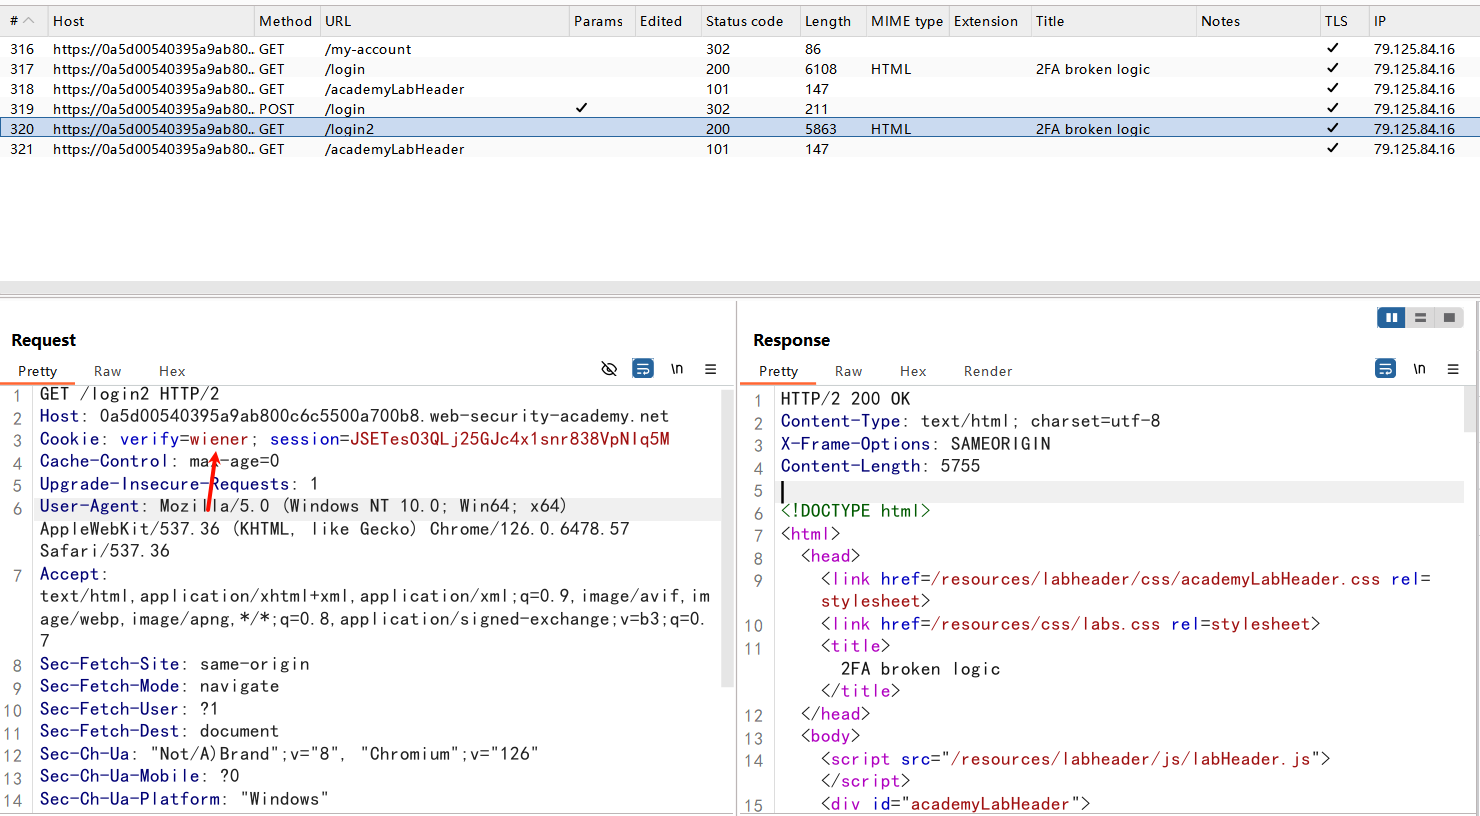This screenshot has height=816, width=1480.
Task: Switch to combined tabbed layout icon
Action: pos(1449,318)
